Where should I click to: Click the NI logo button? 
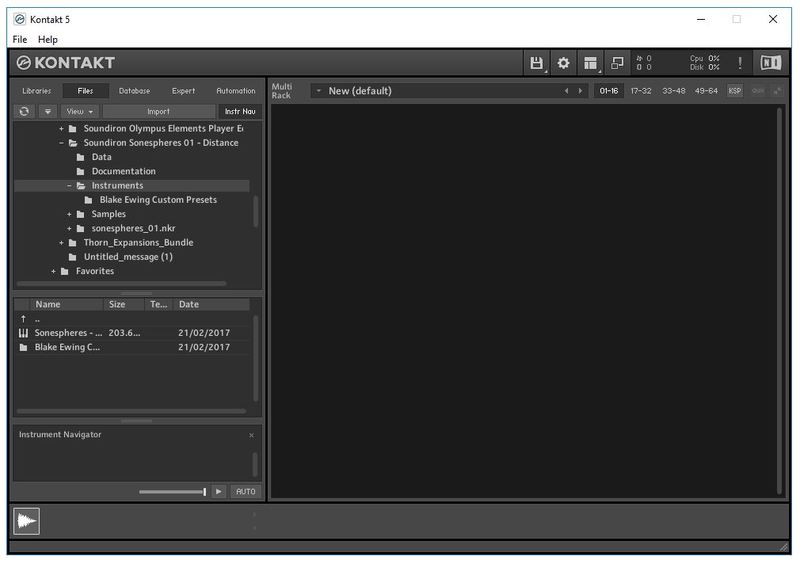(x=770, y=63)
